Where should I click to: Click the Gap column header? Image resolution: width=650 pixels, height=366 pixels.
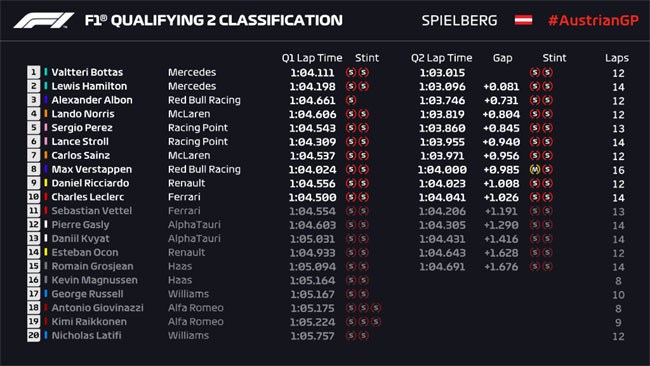pos(502,58)
